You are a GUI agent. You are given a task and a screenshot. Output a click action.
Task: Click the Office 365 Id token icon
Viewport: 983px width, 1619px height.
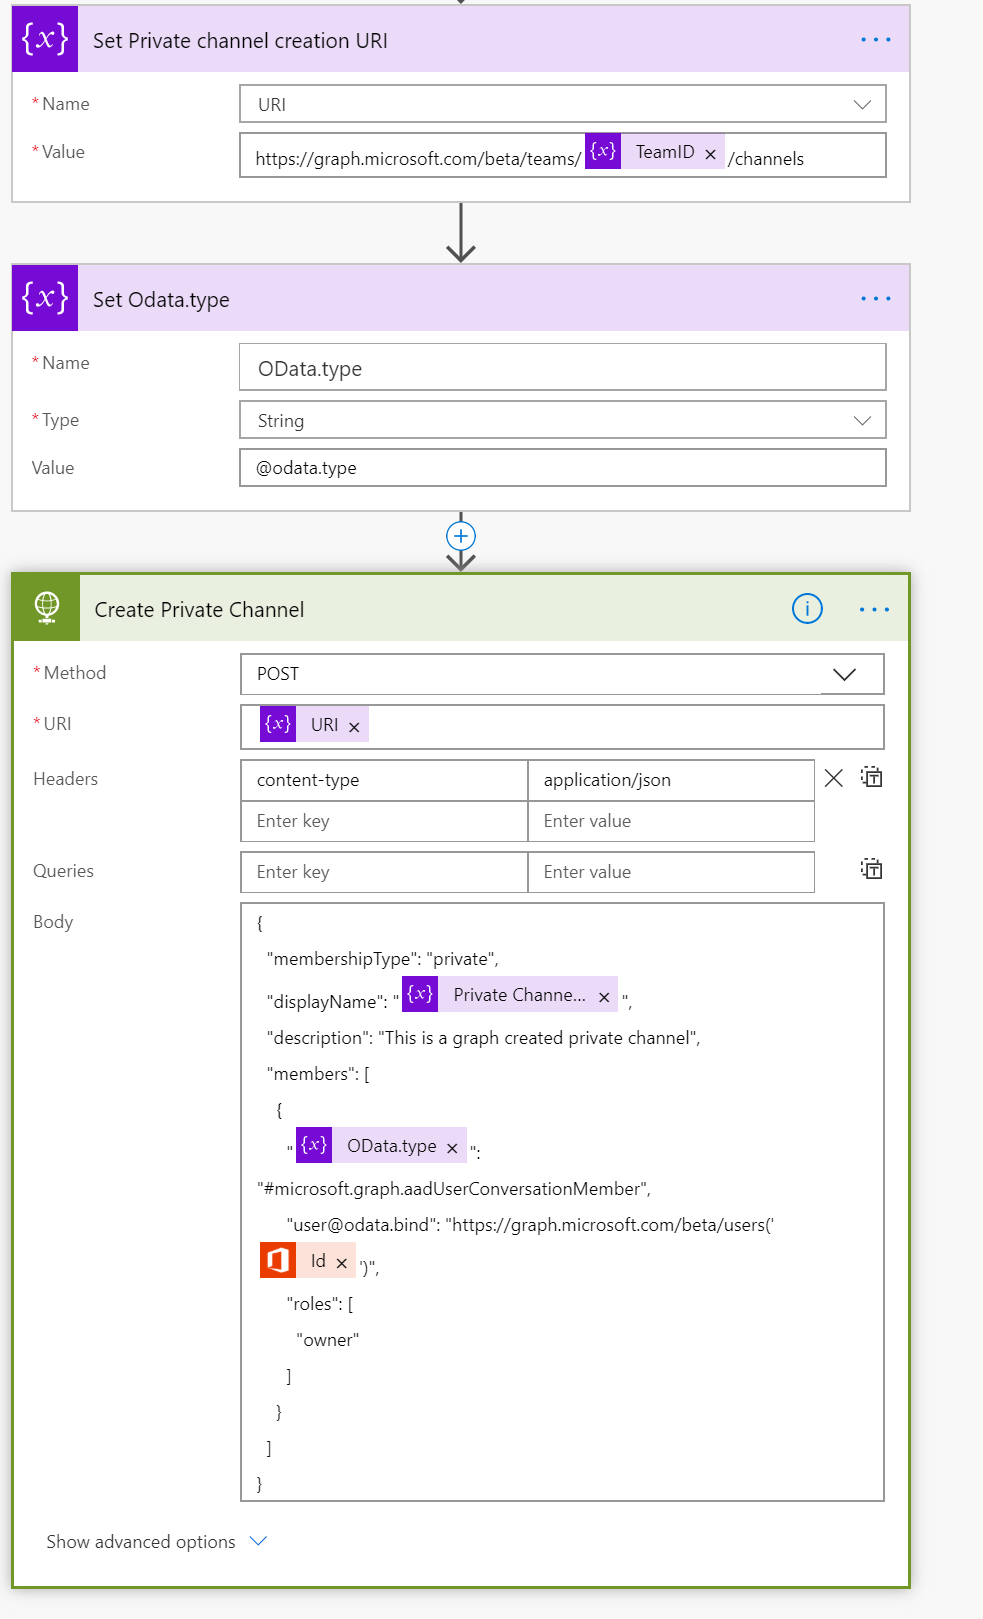point(278,1260)
